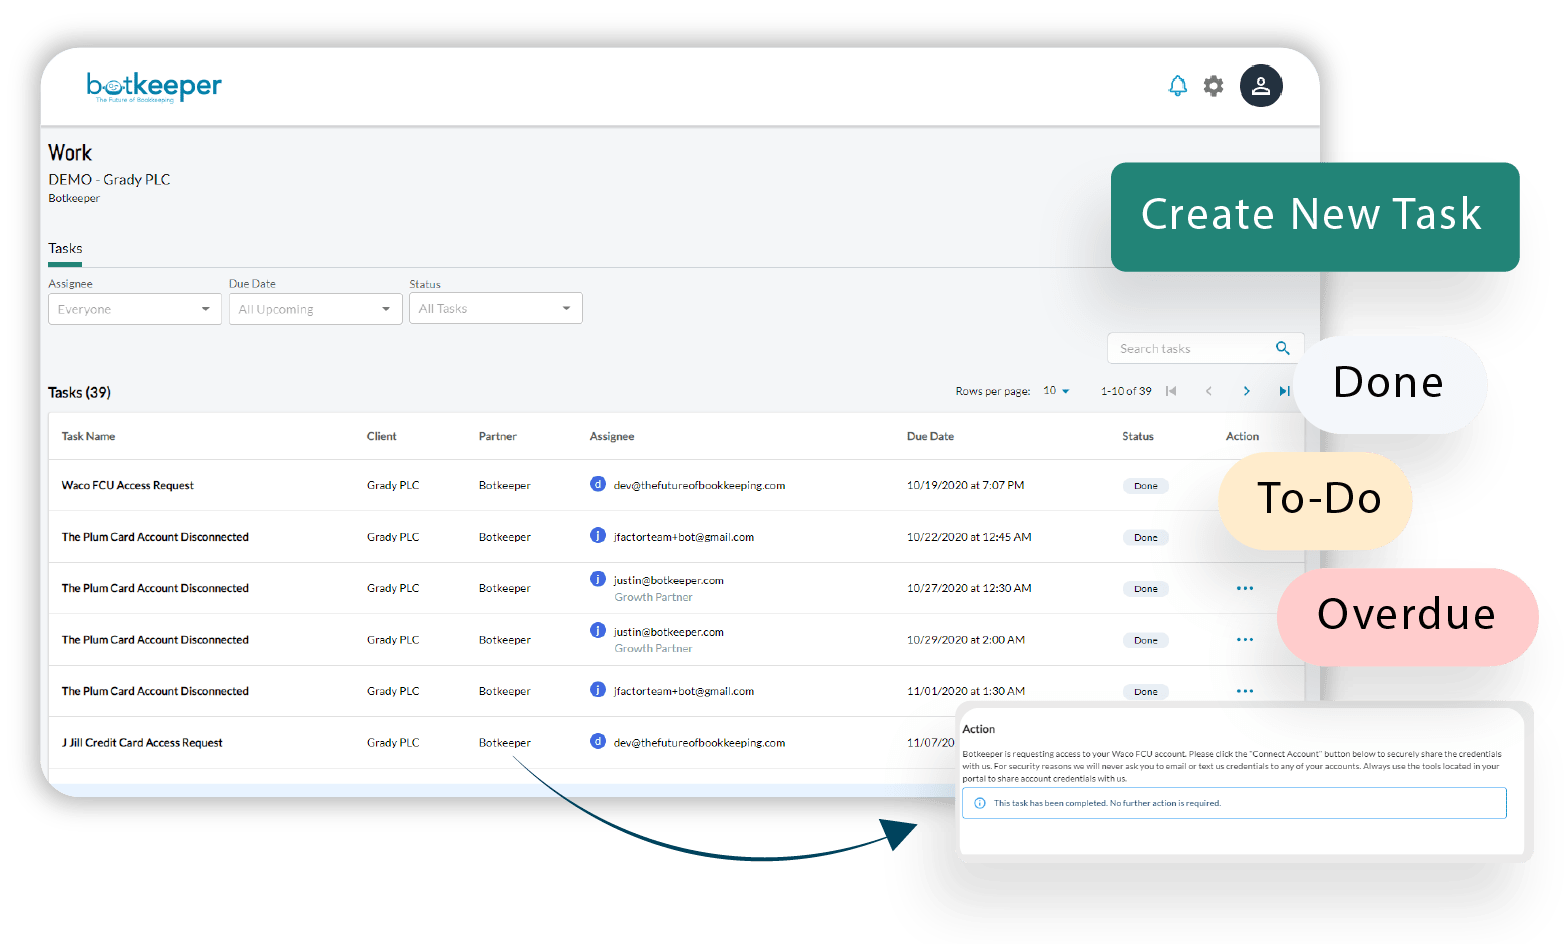
Task: Select the Tasks tab
Action: point(65,248)
